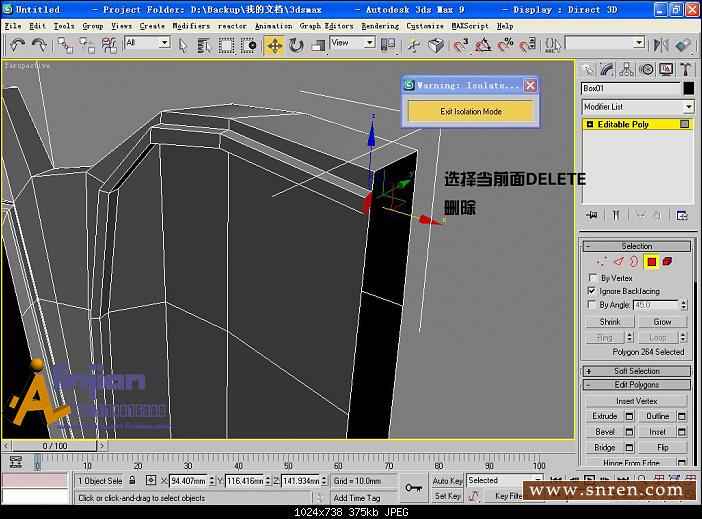Click the key icon for Set Keys
This screenshot has height=519, width=702.
(413, 487)
